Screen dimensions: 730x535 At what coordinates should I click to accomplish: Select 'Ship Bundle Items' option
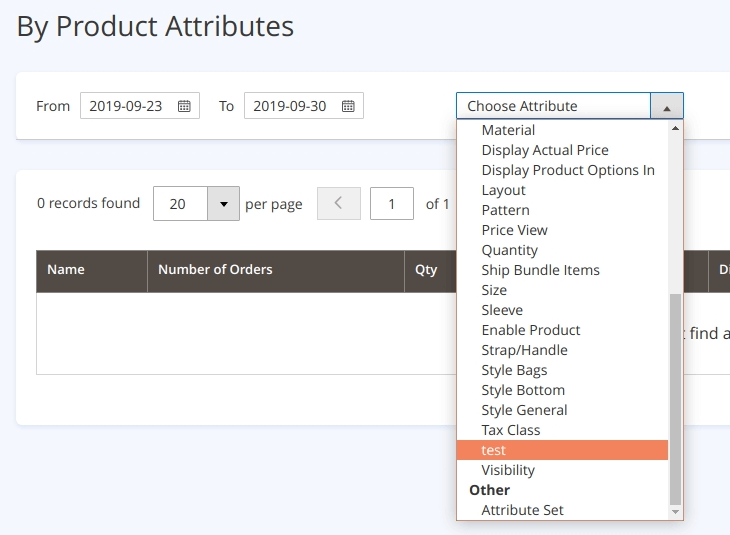(x=540, y=270)
